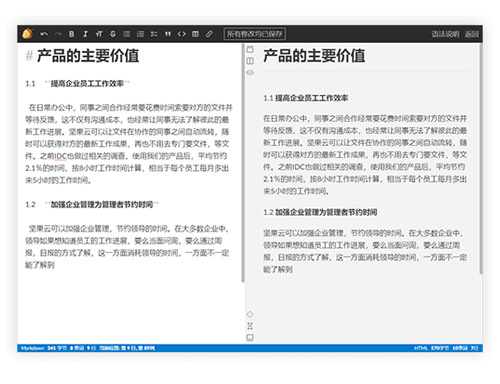Image resolution: width=500 pixels, height=384 pixels.
Task: Click the nut logo icon in the toolbar
Action: tap(28, 34)
